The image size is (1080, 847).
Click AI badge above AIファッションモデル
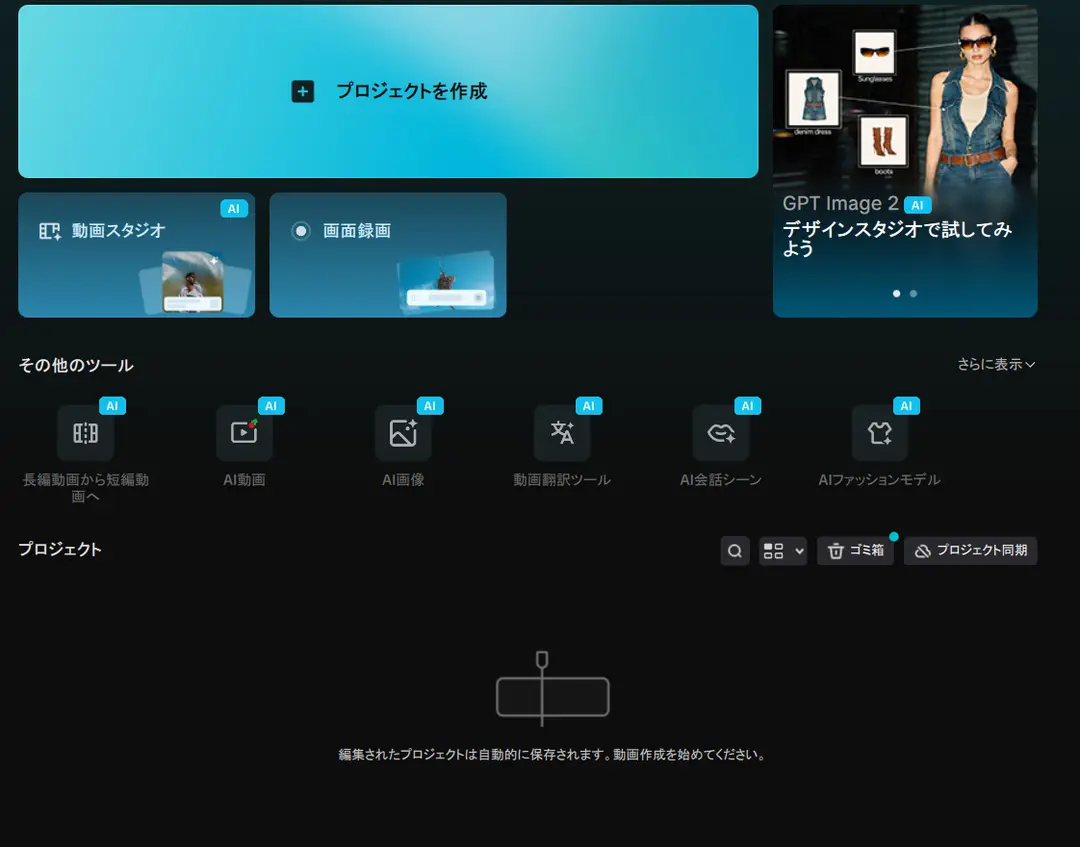[906, 406]
